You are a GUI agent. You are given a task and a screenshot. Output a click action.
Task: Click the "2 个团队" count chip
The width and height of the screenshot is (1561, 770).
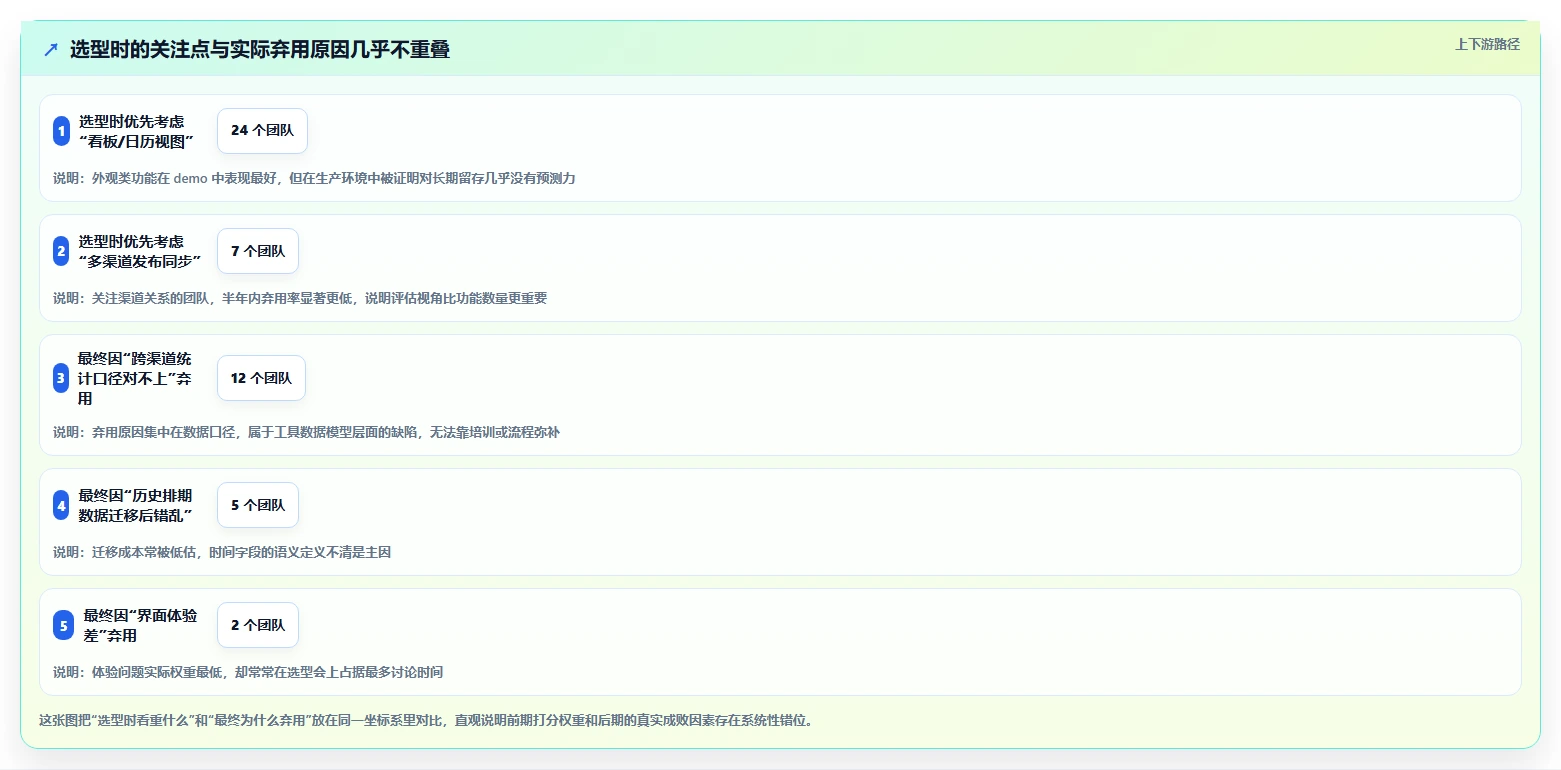[x=258, y=625]
